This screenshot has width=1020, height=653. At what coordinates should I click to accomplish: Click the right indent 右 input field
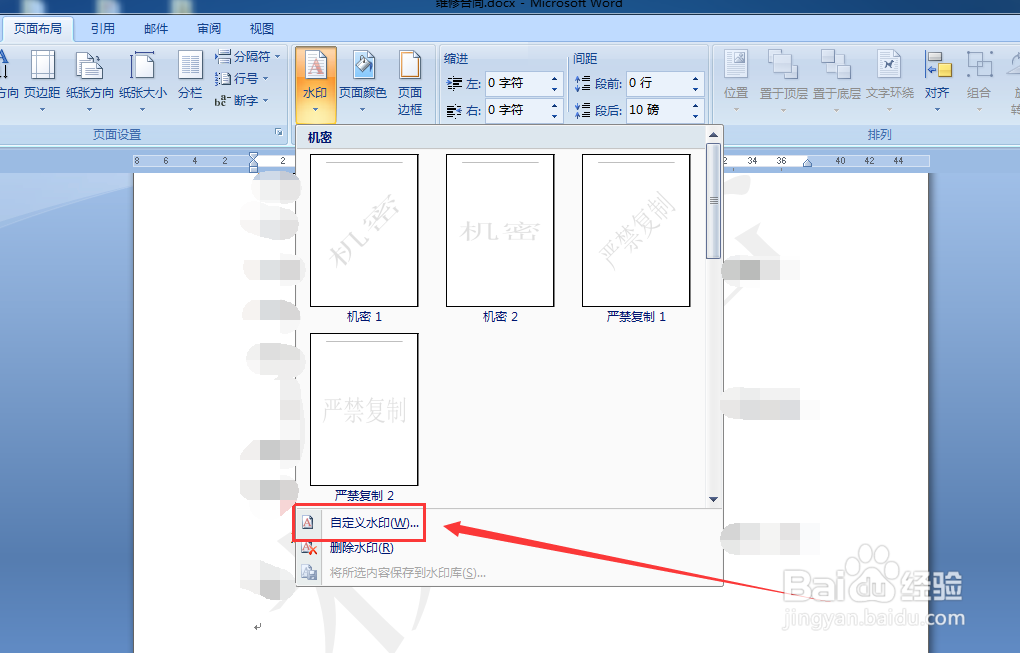(517, 110)
